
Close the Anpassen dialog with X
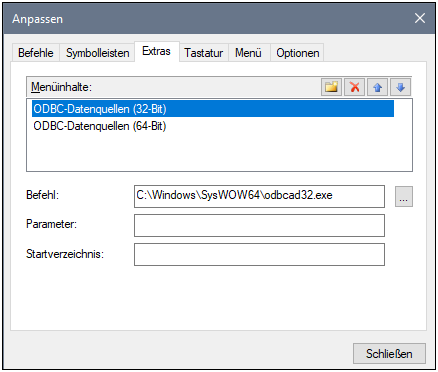tap(420, 18)
